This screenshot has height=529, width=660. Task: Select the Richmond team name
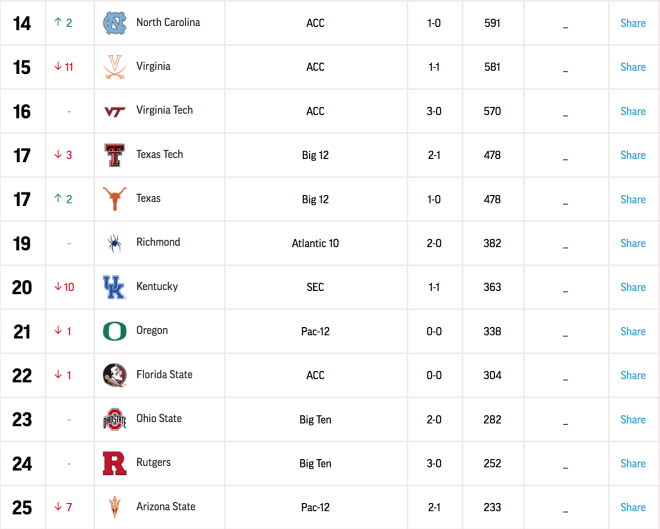pos(158,242)
